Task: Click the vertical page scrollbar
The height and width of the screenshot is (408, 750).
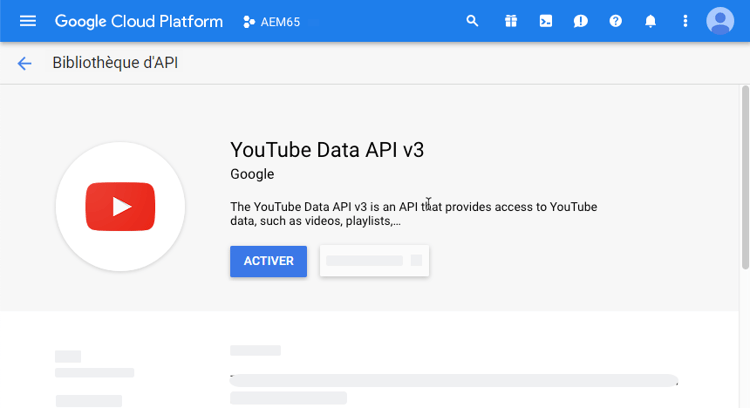Action: tap(745, 177)
